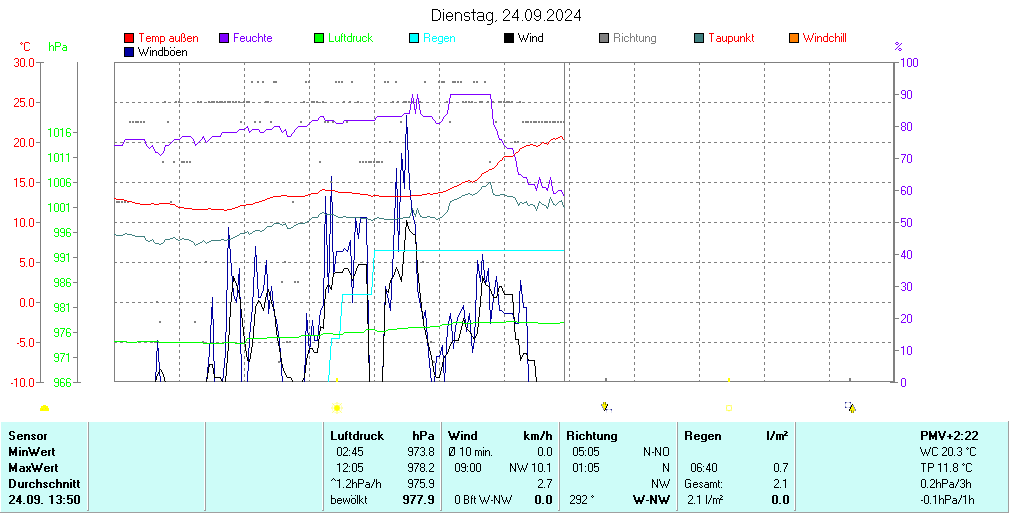
Task: Select the purple Feuchte legend swatch
Action: point(224,38)
